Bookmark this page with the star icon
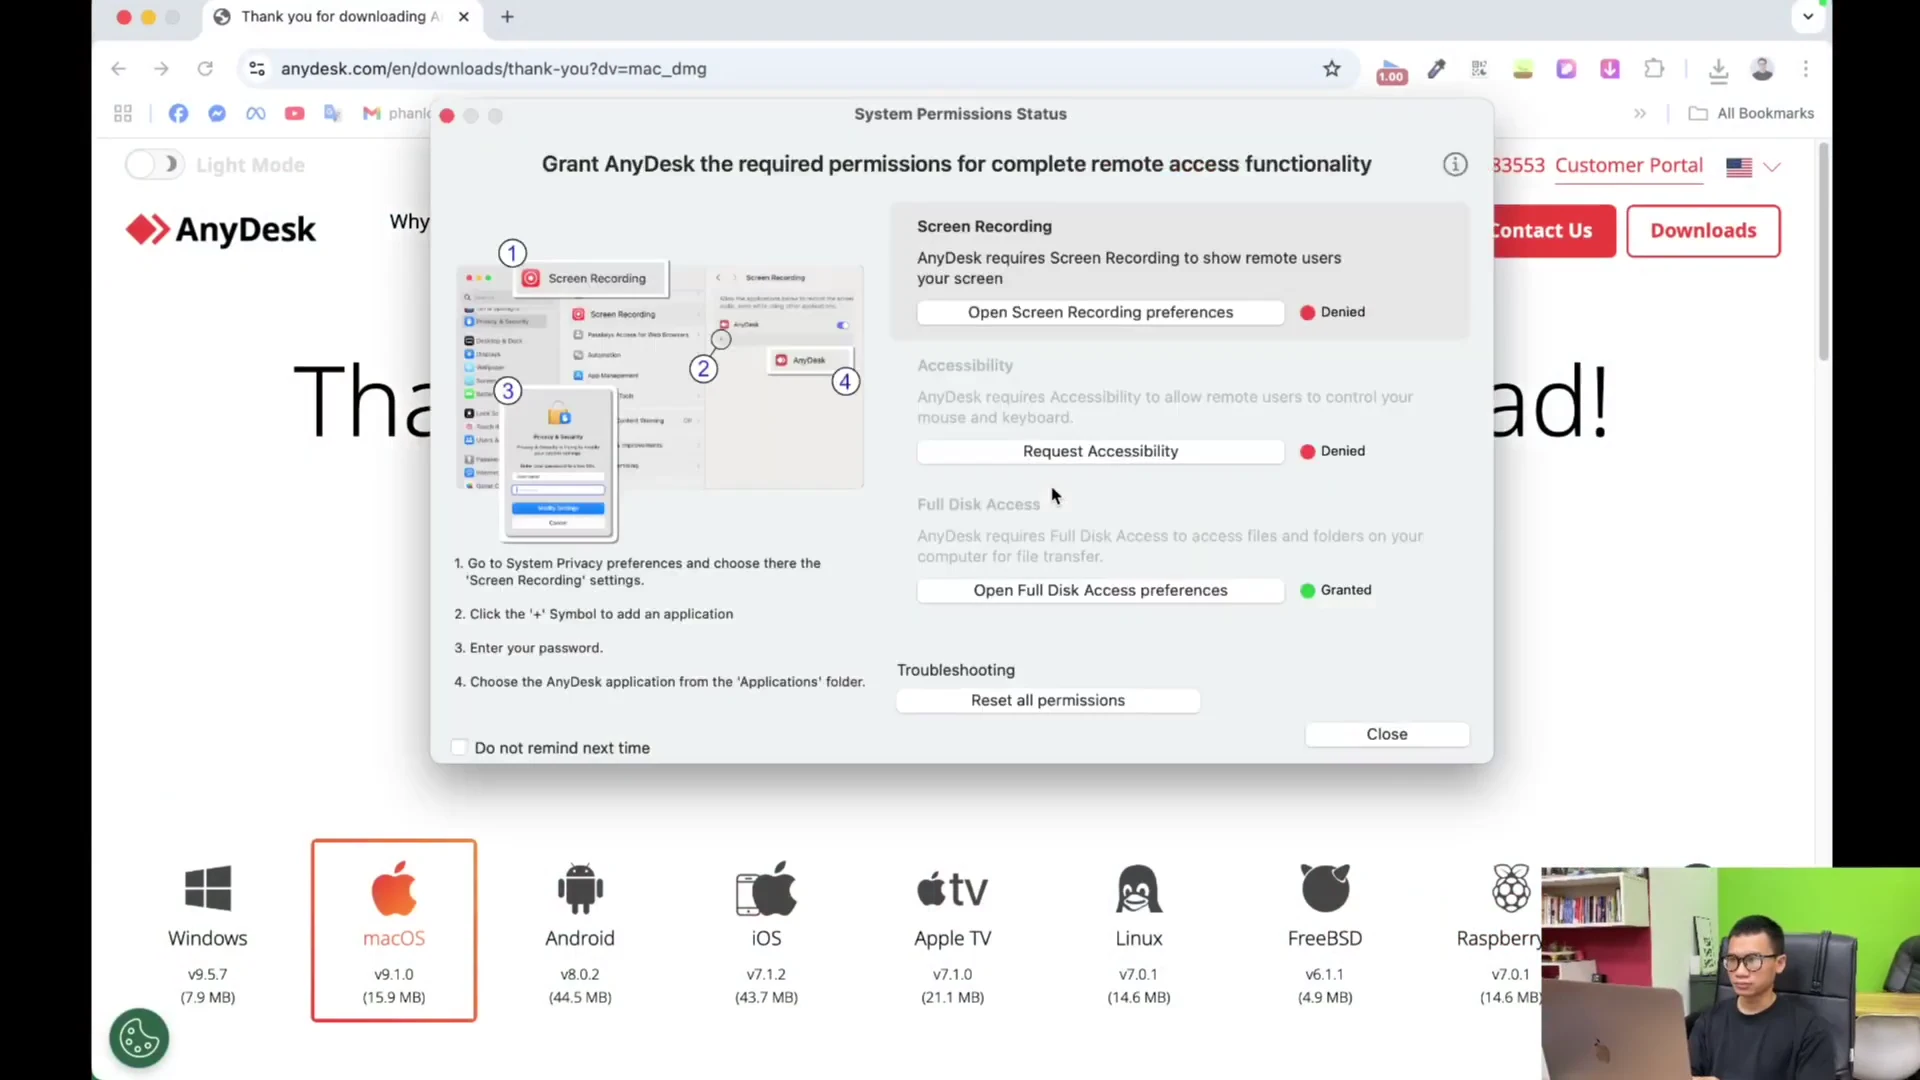1920x1080 pixels. click(1331, 69)
